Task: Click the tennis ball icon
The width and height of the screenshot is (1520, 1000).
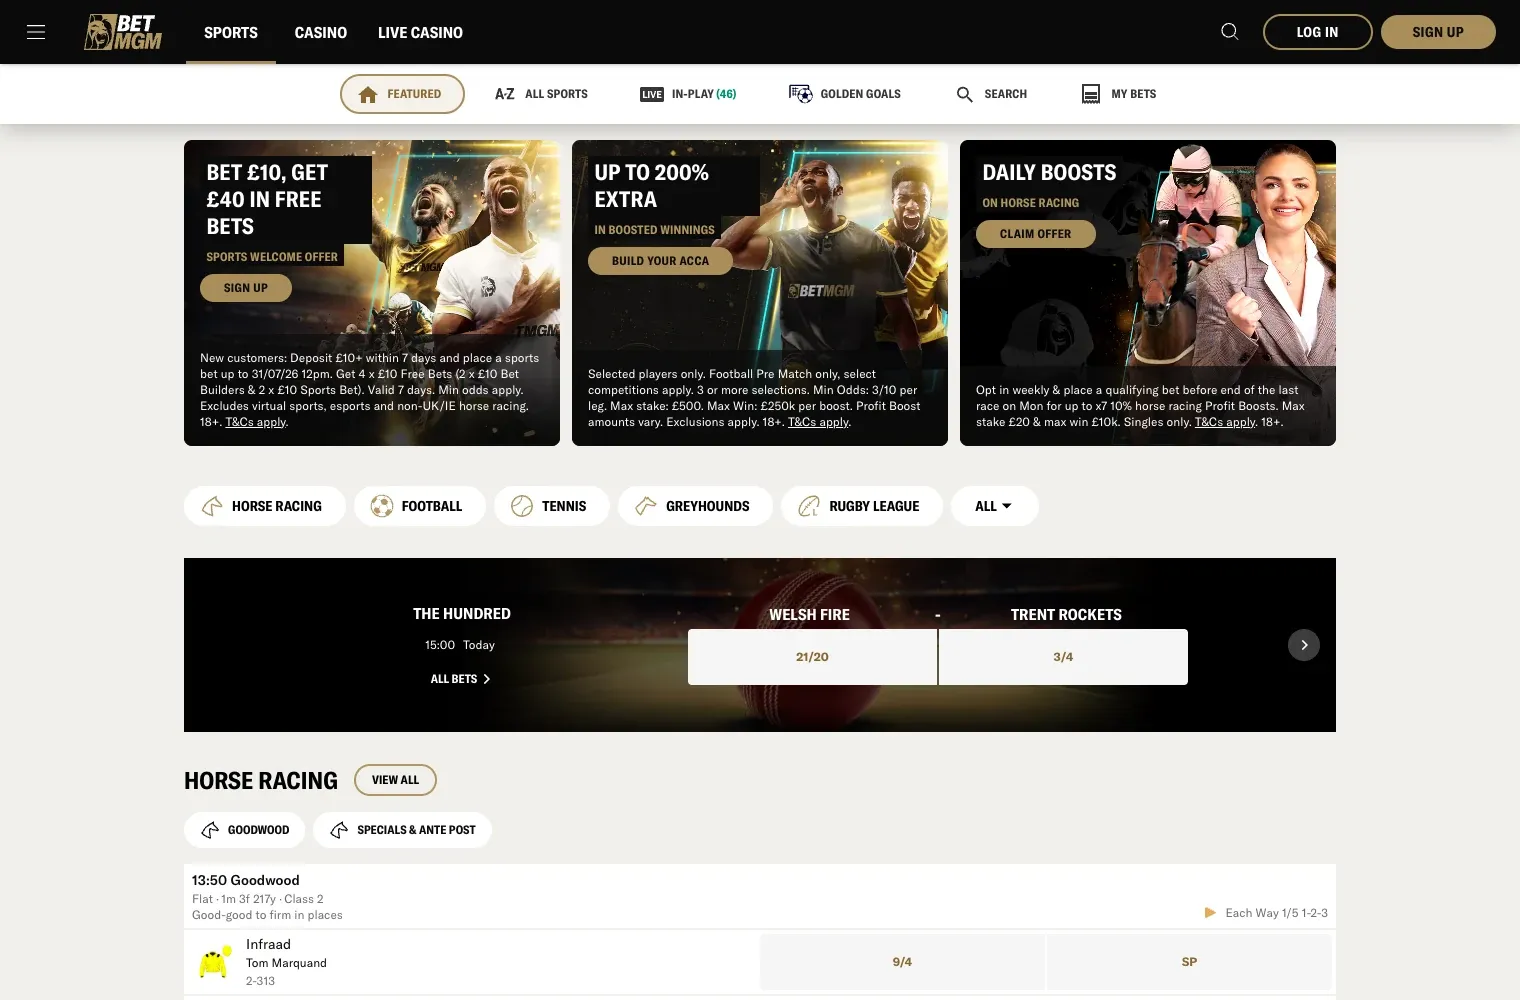Action: [x=522, y=506]
